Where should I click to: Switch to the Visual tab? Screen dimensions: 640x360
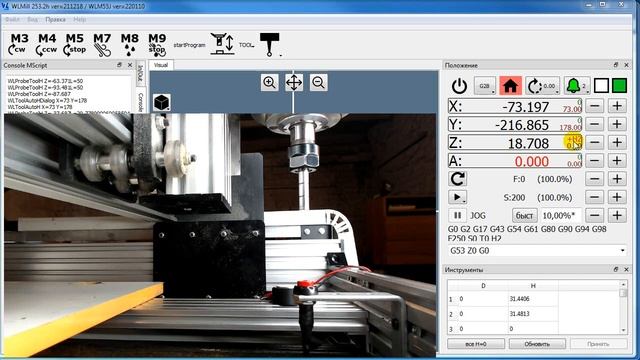pos(161,65)
